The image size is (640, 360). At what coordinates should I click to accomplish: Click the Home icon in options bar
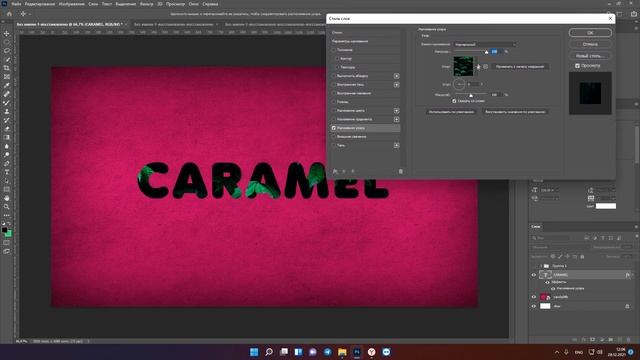(x=9, y=14)
